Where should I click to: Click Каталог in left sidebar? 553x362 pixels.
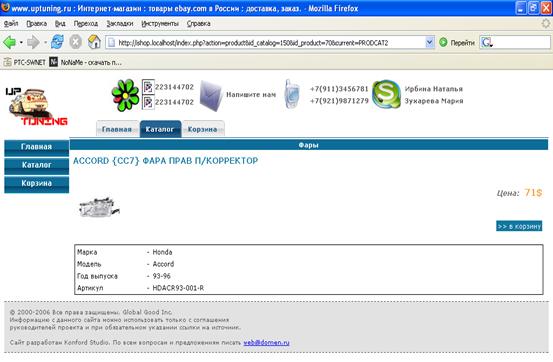click(x=36, y=165)
